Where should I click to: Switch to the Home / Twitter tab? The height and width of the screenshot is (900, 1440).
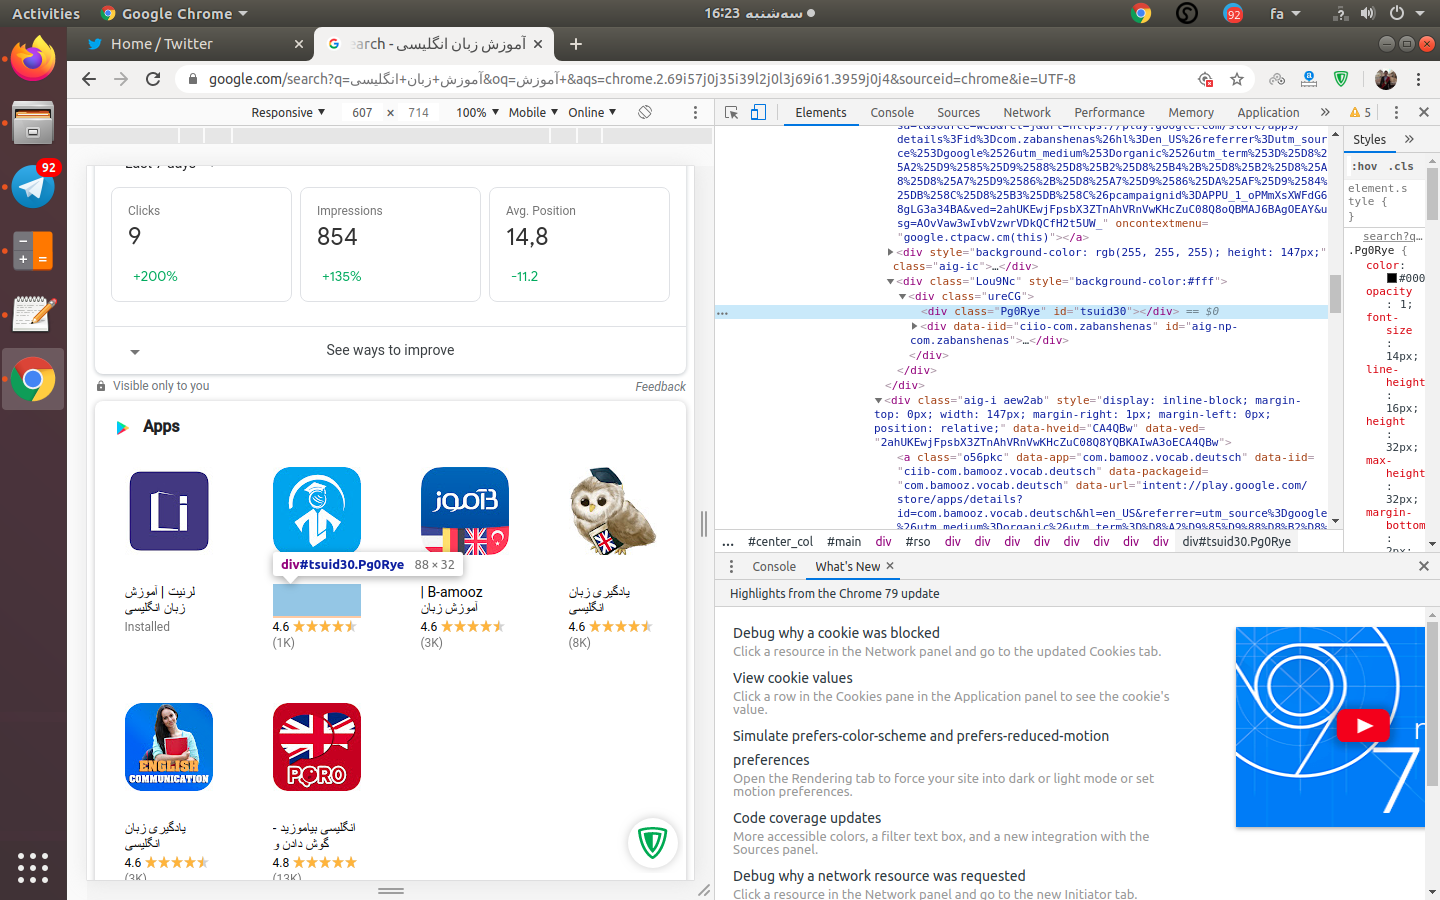pos(190,44)
